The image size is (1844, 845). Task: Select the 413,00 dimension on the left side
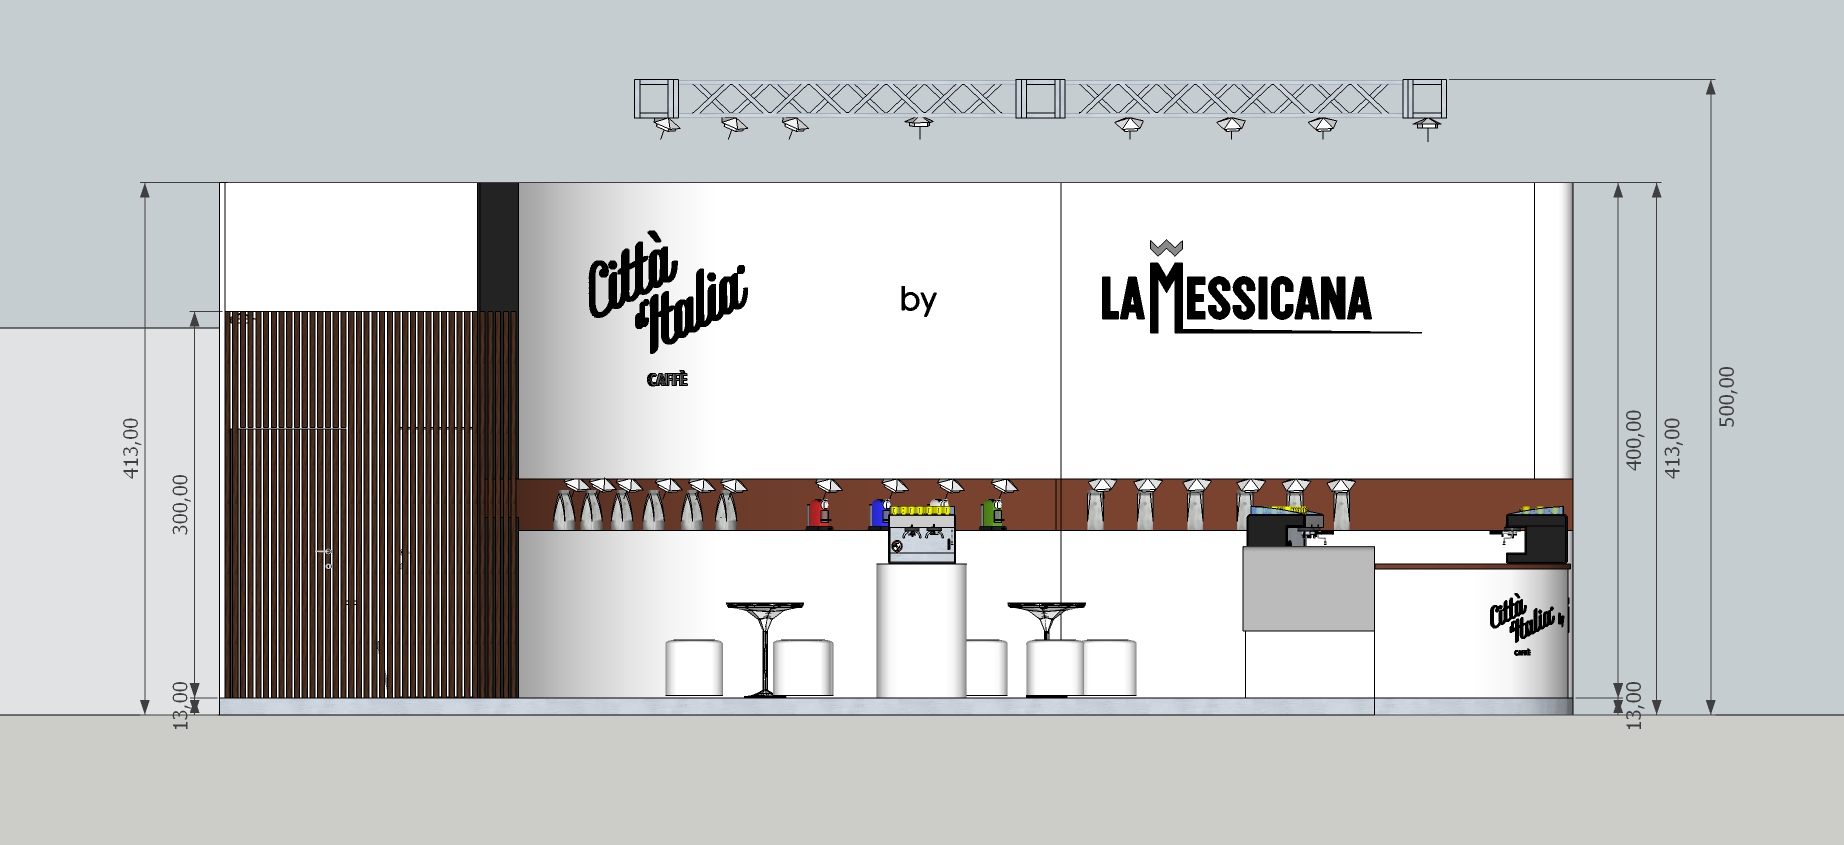(131, 448)
